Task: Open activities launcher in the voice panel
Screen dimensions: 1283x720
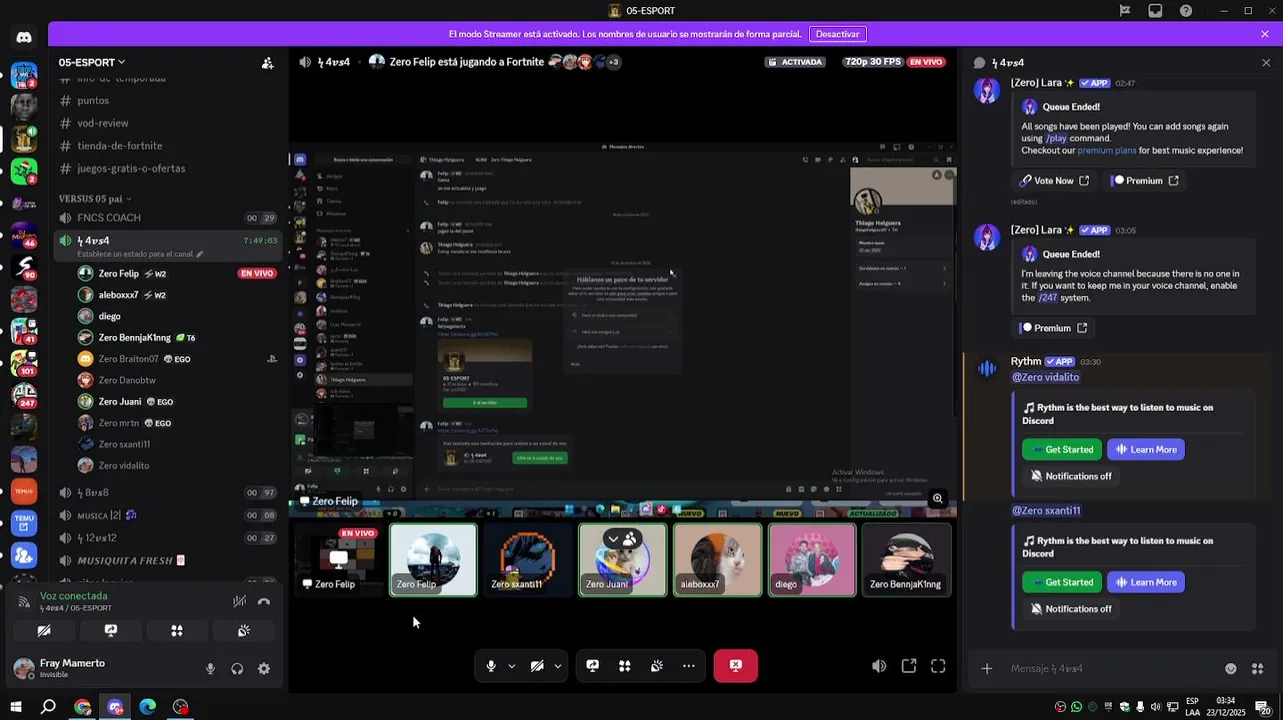Action: [177, 631]
